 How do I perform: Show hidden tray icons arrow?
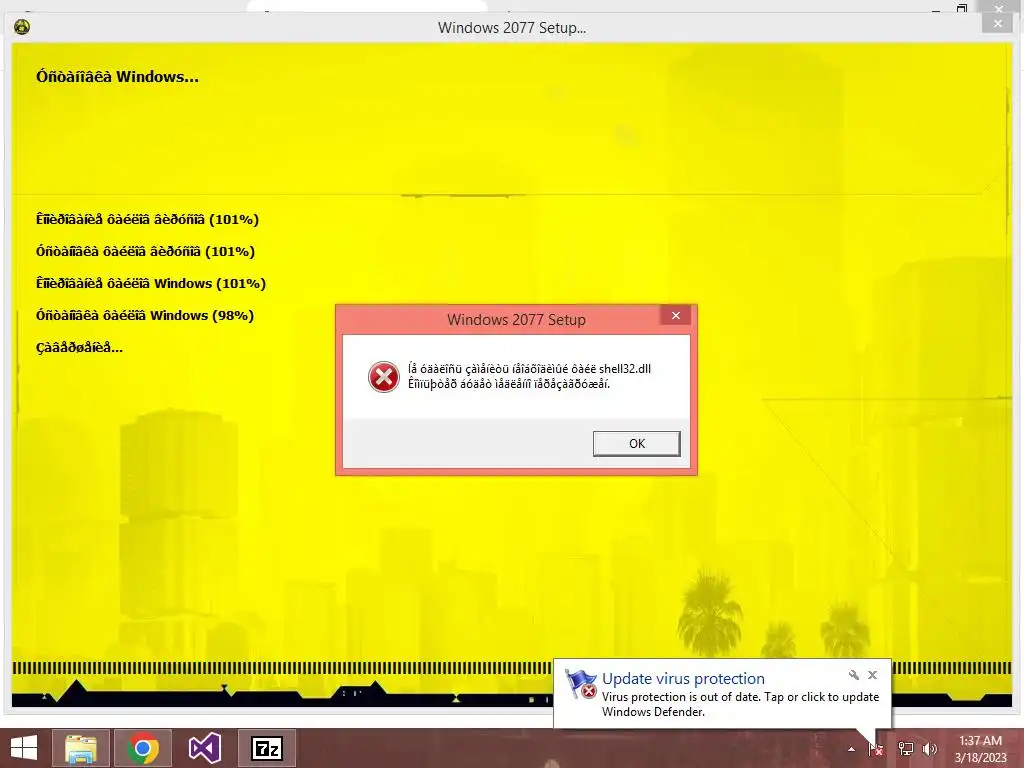[851, 749]
